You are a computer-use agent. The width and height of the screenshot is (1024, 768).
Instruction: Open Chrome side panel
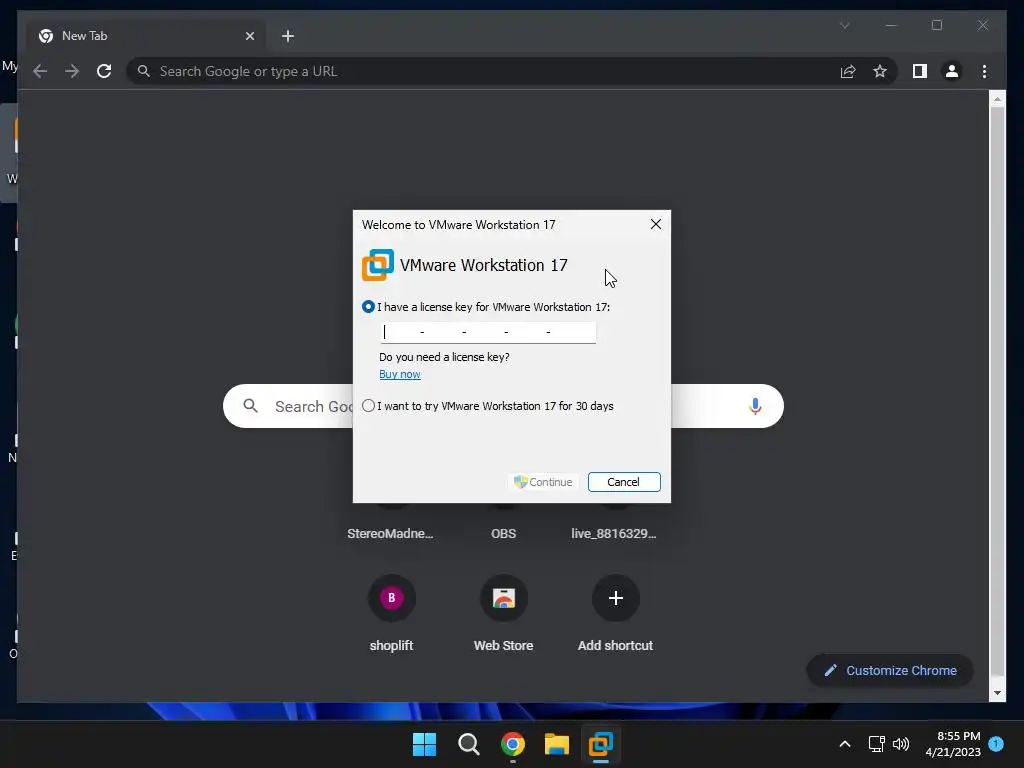tap(920, 71)
